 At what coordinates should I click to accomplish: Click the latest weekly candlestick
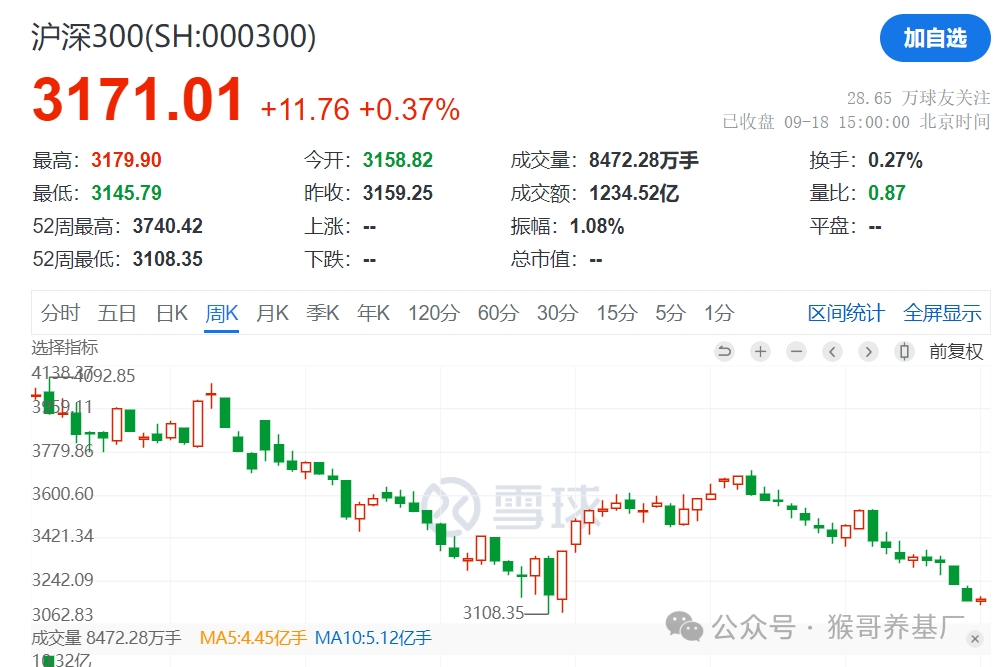coord(980,600)
